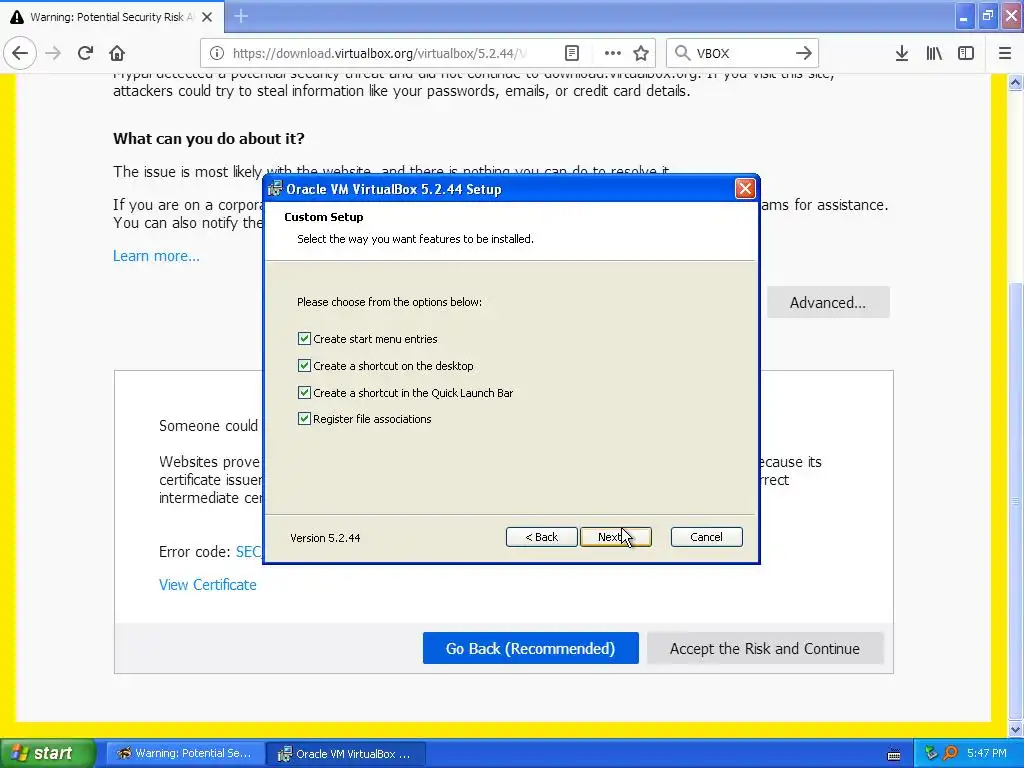Click the What can you do about it? heading
The height and width of the screenshot is (768, 1024).
click(209, 138)
